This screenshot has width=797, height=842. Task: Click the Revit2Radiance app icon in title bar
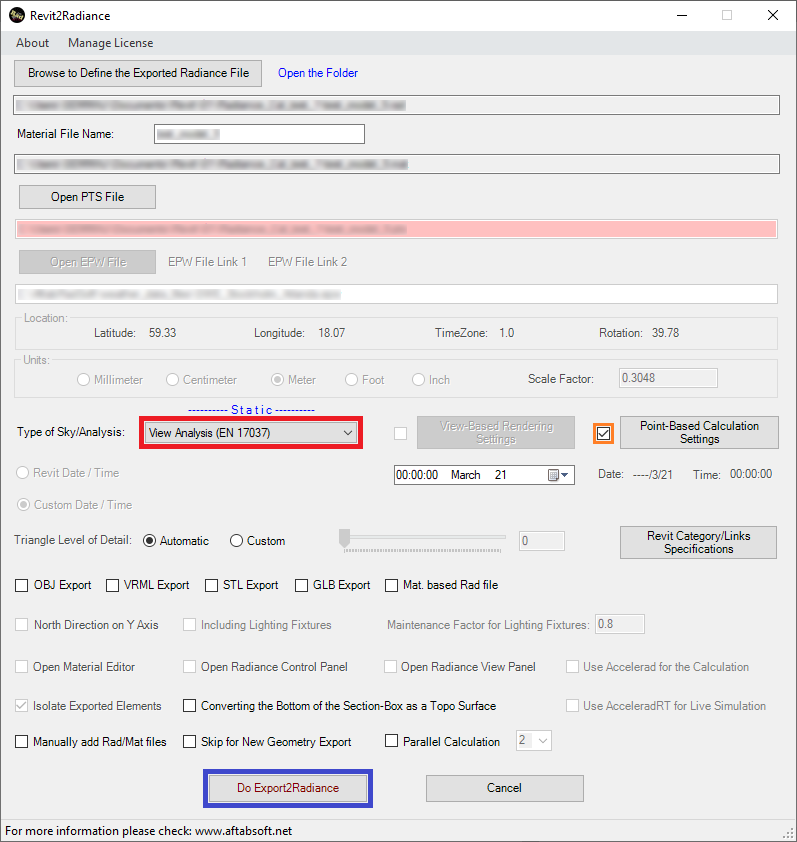(17, 15)
